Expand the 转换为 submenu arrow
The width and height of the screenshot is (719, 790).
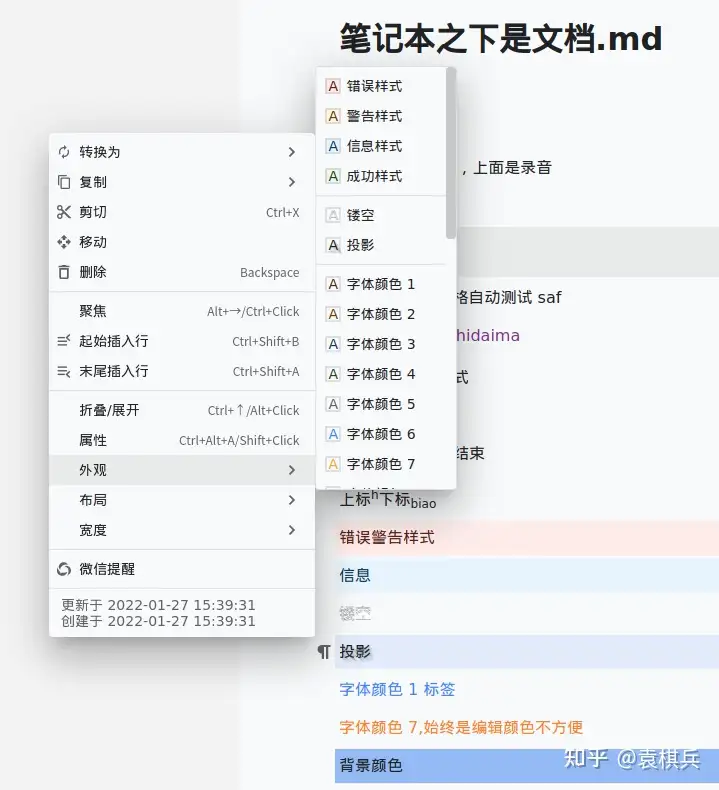click(292, 152)
